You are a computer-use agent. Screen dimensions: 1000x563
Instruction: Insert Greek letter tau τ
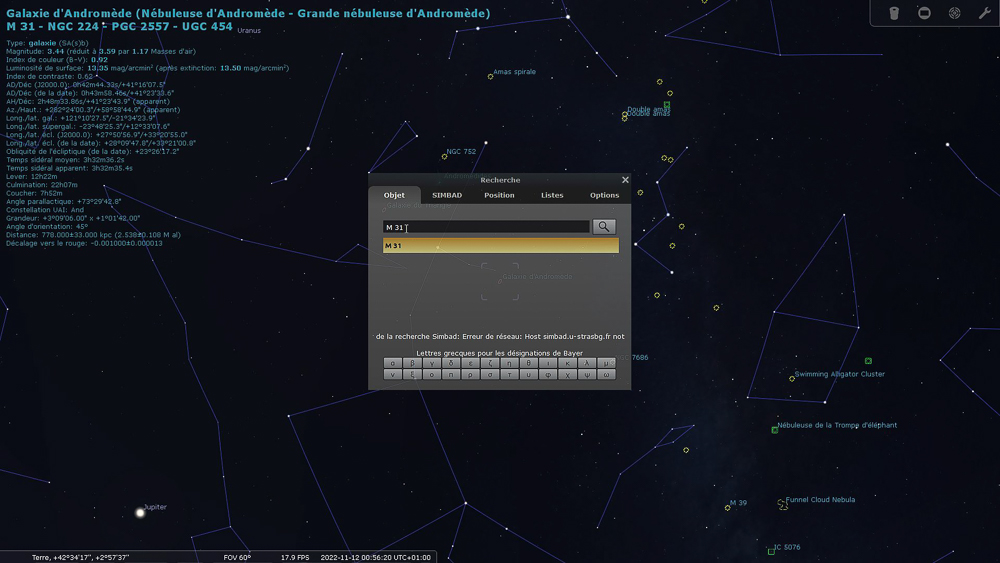tap(509, 374)
